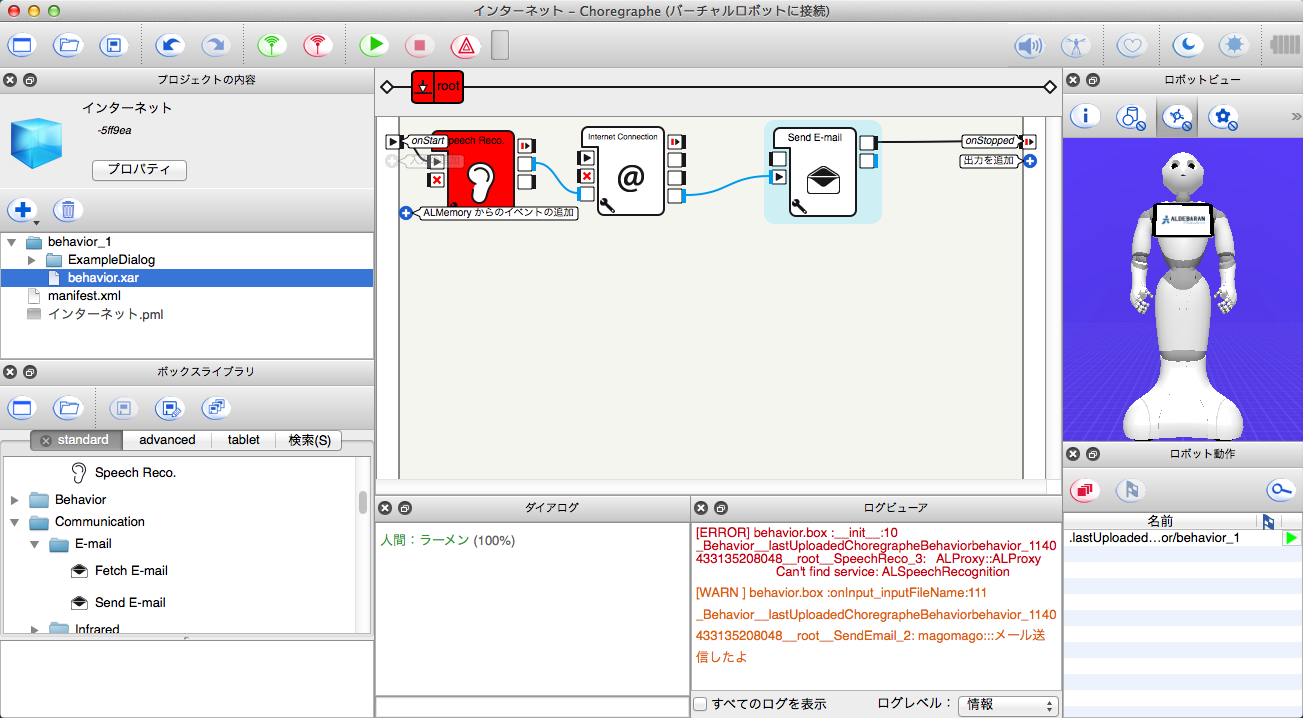The width and height of the screenshot is (1303, 718).
Task: Select manifest.xml file
Action: pos(84,296)
